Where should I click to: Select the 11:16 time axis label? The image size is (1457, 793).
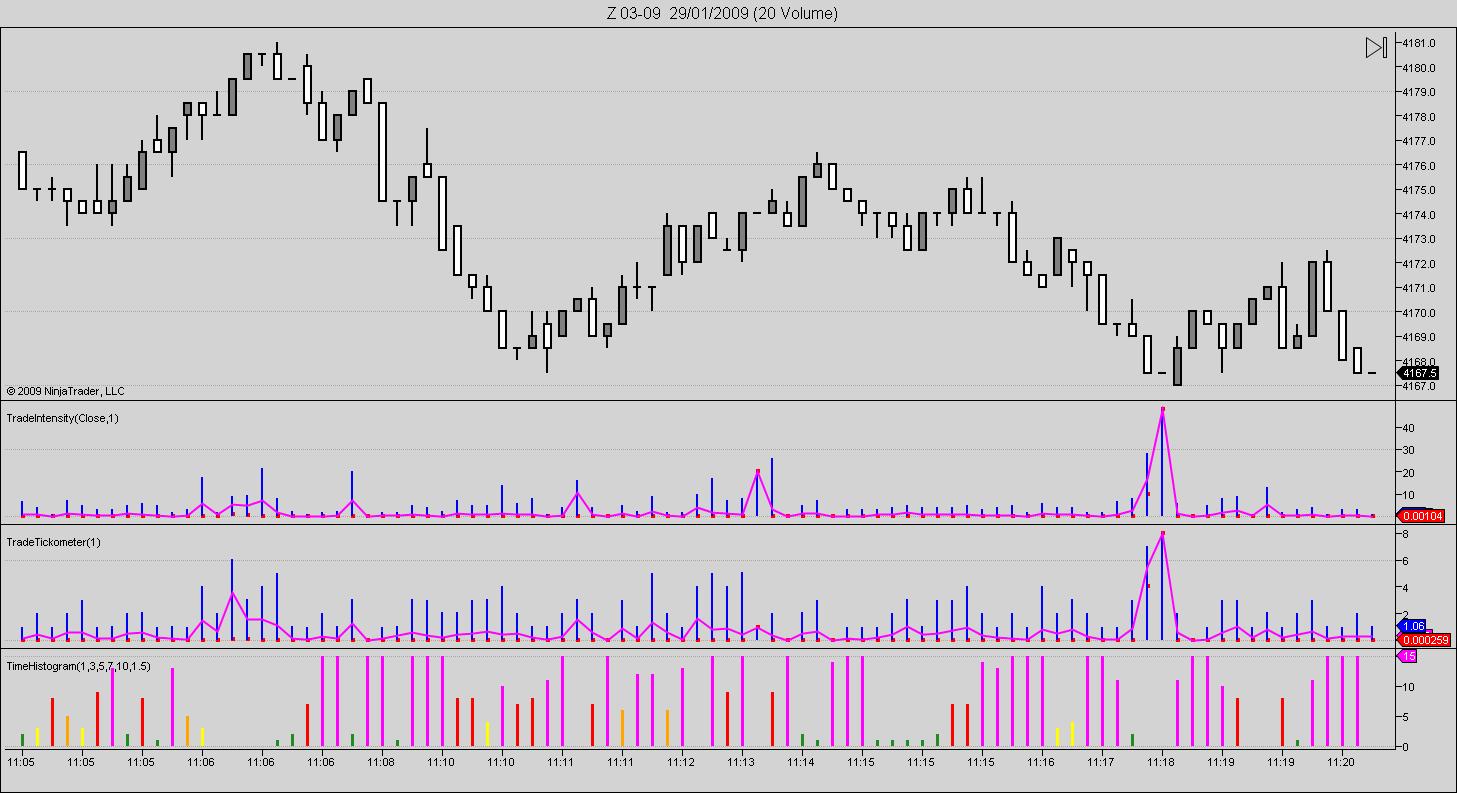coord(1041,762)
